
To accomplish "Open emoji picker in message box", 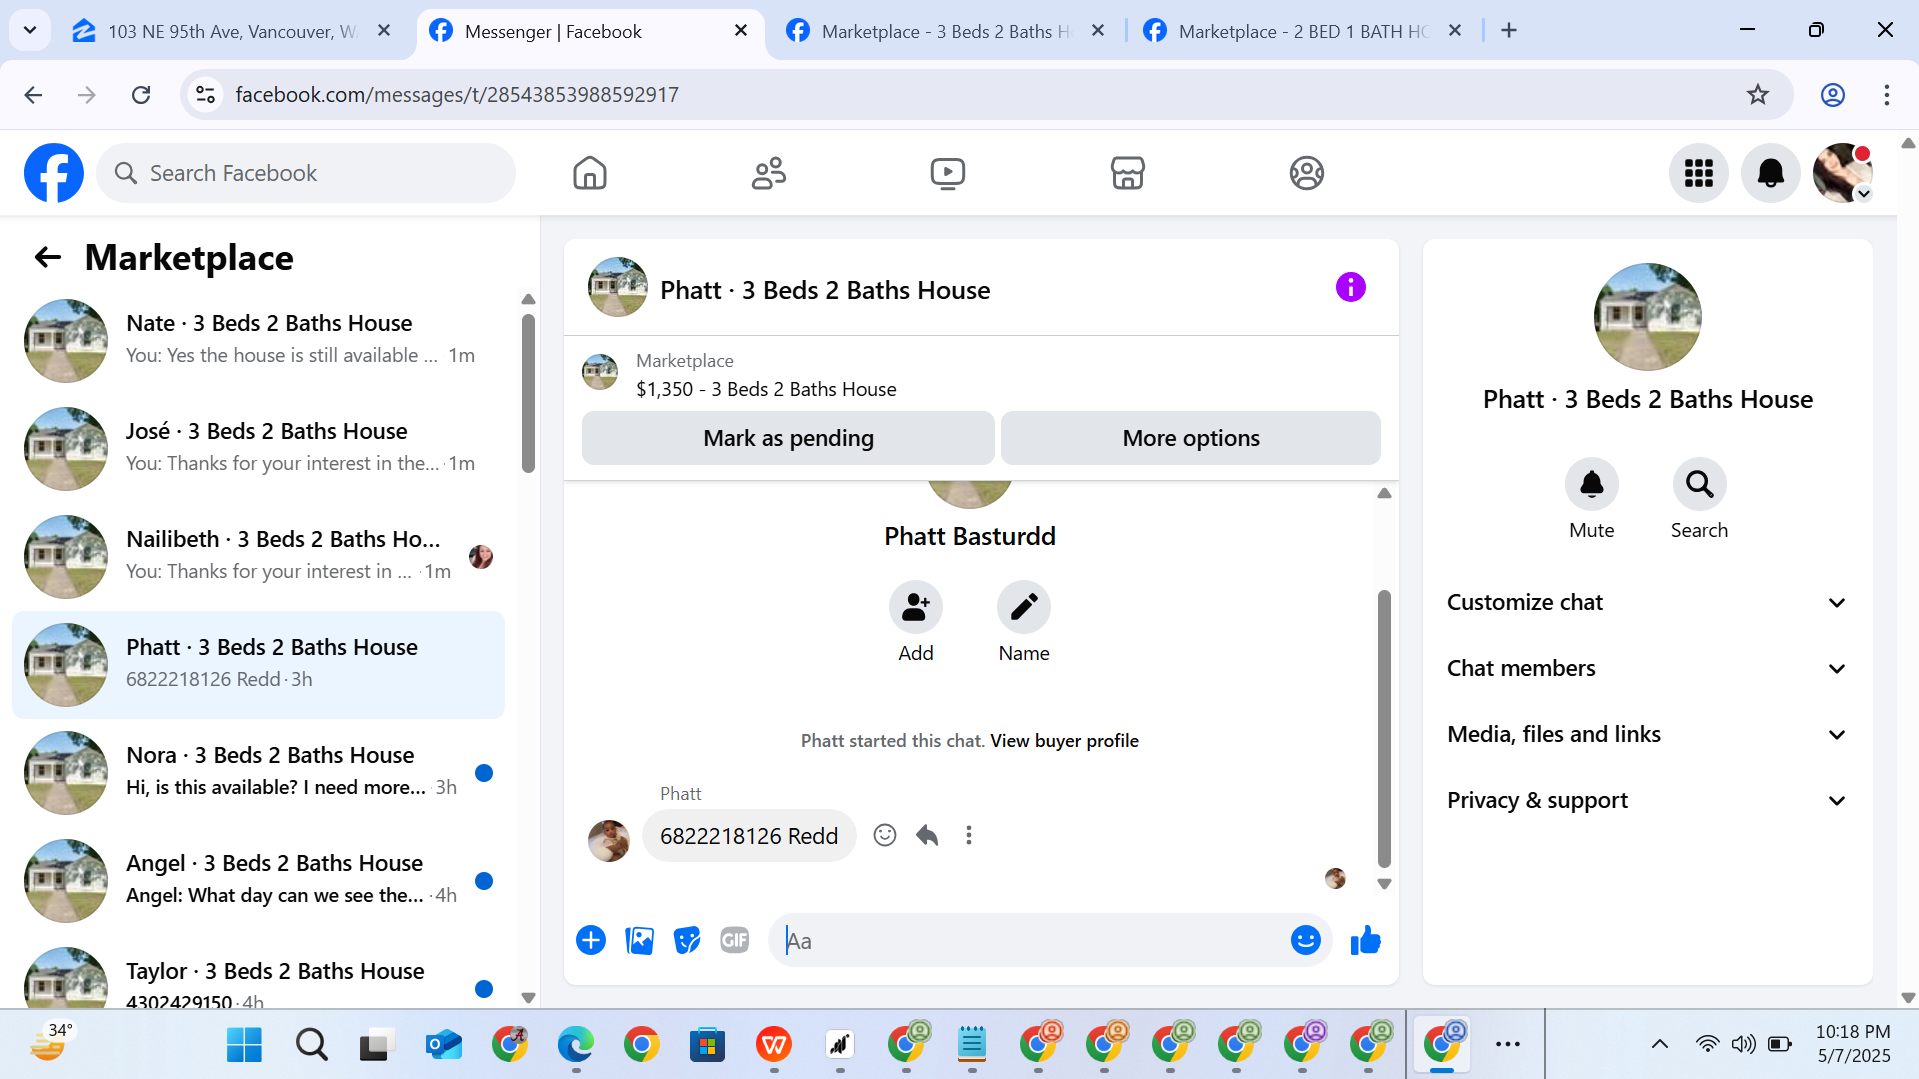I will tap(1306, 940).
